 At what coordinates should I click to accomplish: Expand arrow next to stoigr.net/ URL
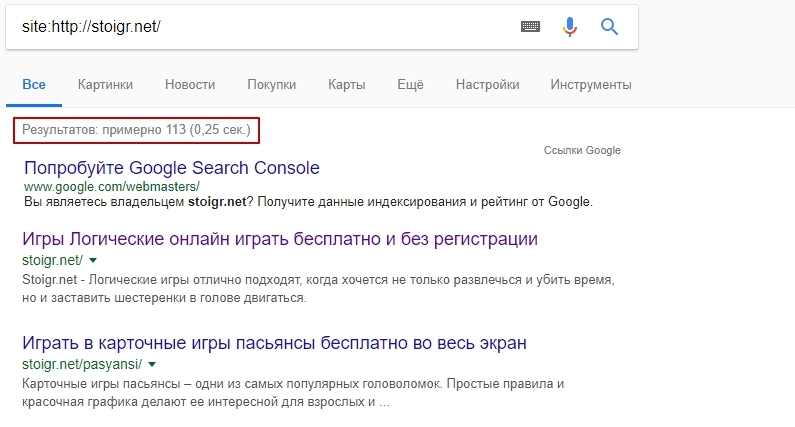[93, 261]
